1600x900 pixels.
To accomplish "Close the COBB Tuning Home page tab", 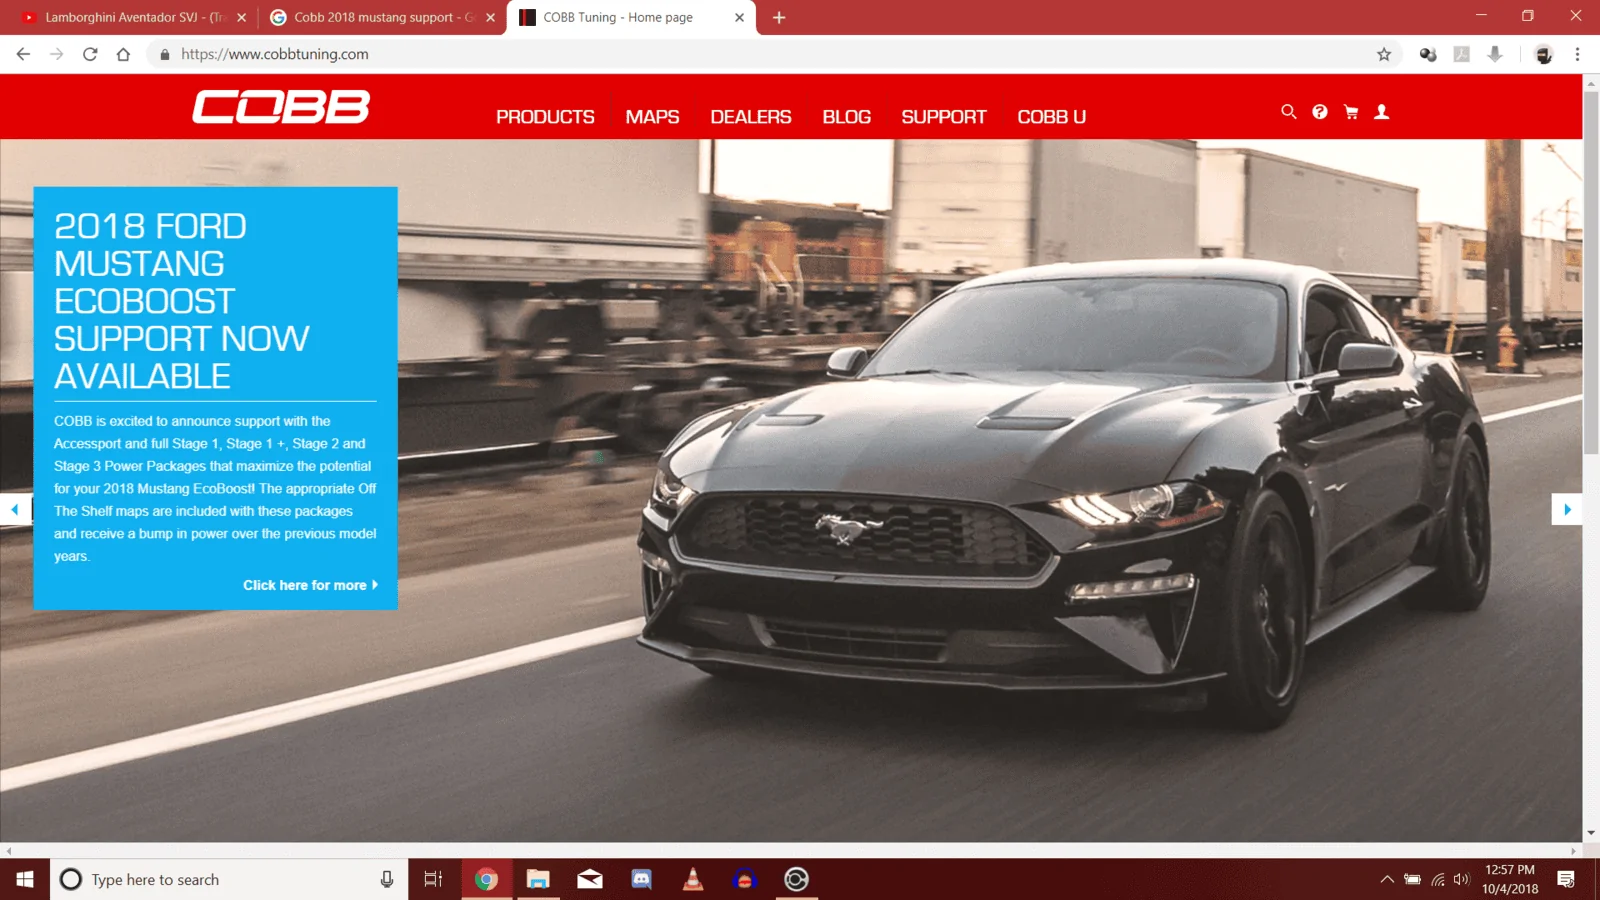I will tap(739, 17).
